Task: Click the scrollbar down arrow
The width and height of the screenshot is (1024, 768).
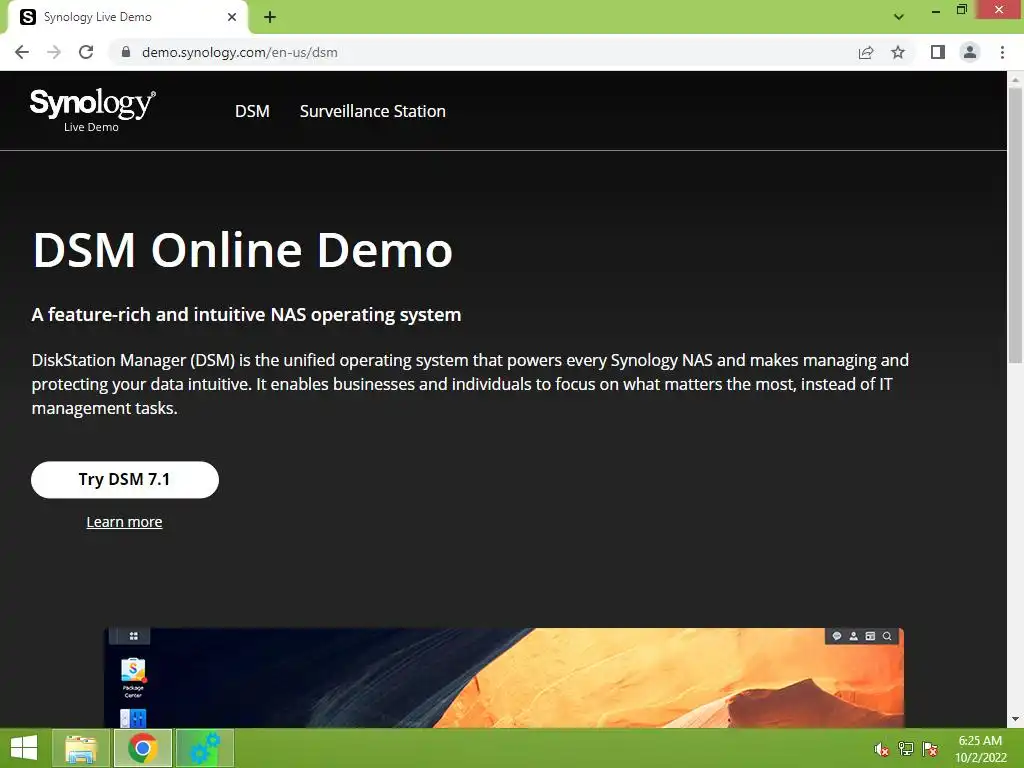Action: tap(1015, 719)
